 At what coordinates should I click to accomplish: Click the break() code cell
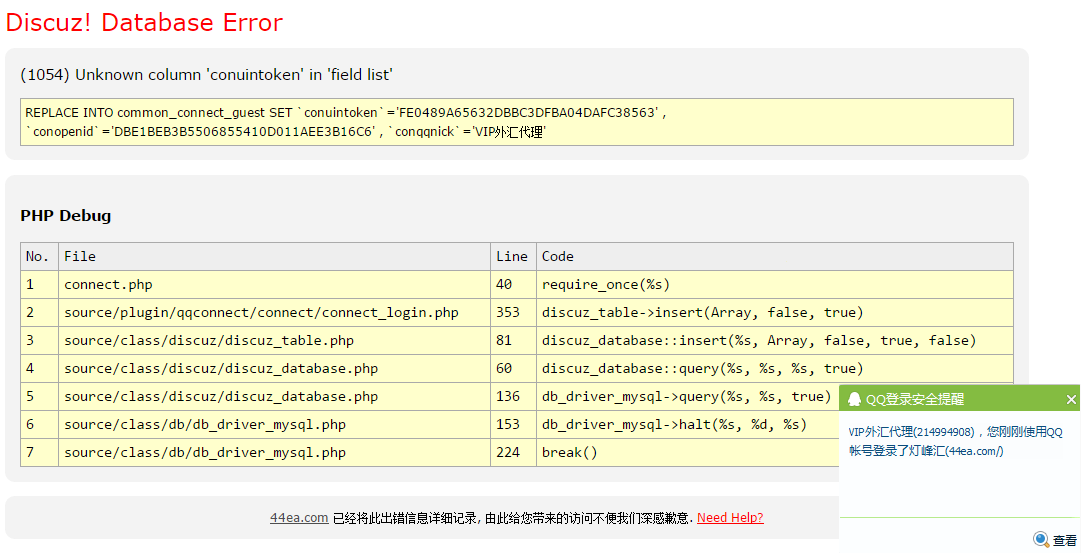point(569,452)
